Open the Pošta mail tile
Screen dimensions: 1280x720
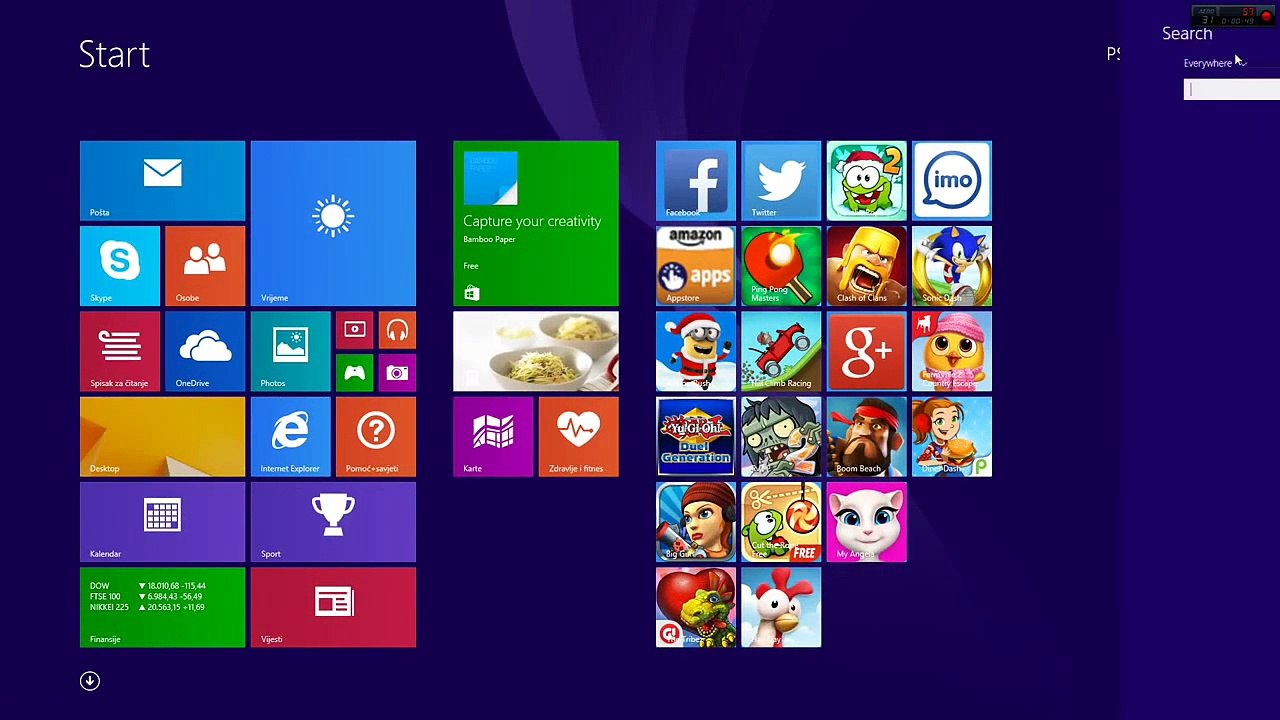click(x=162, y=181)
